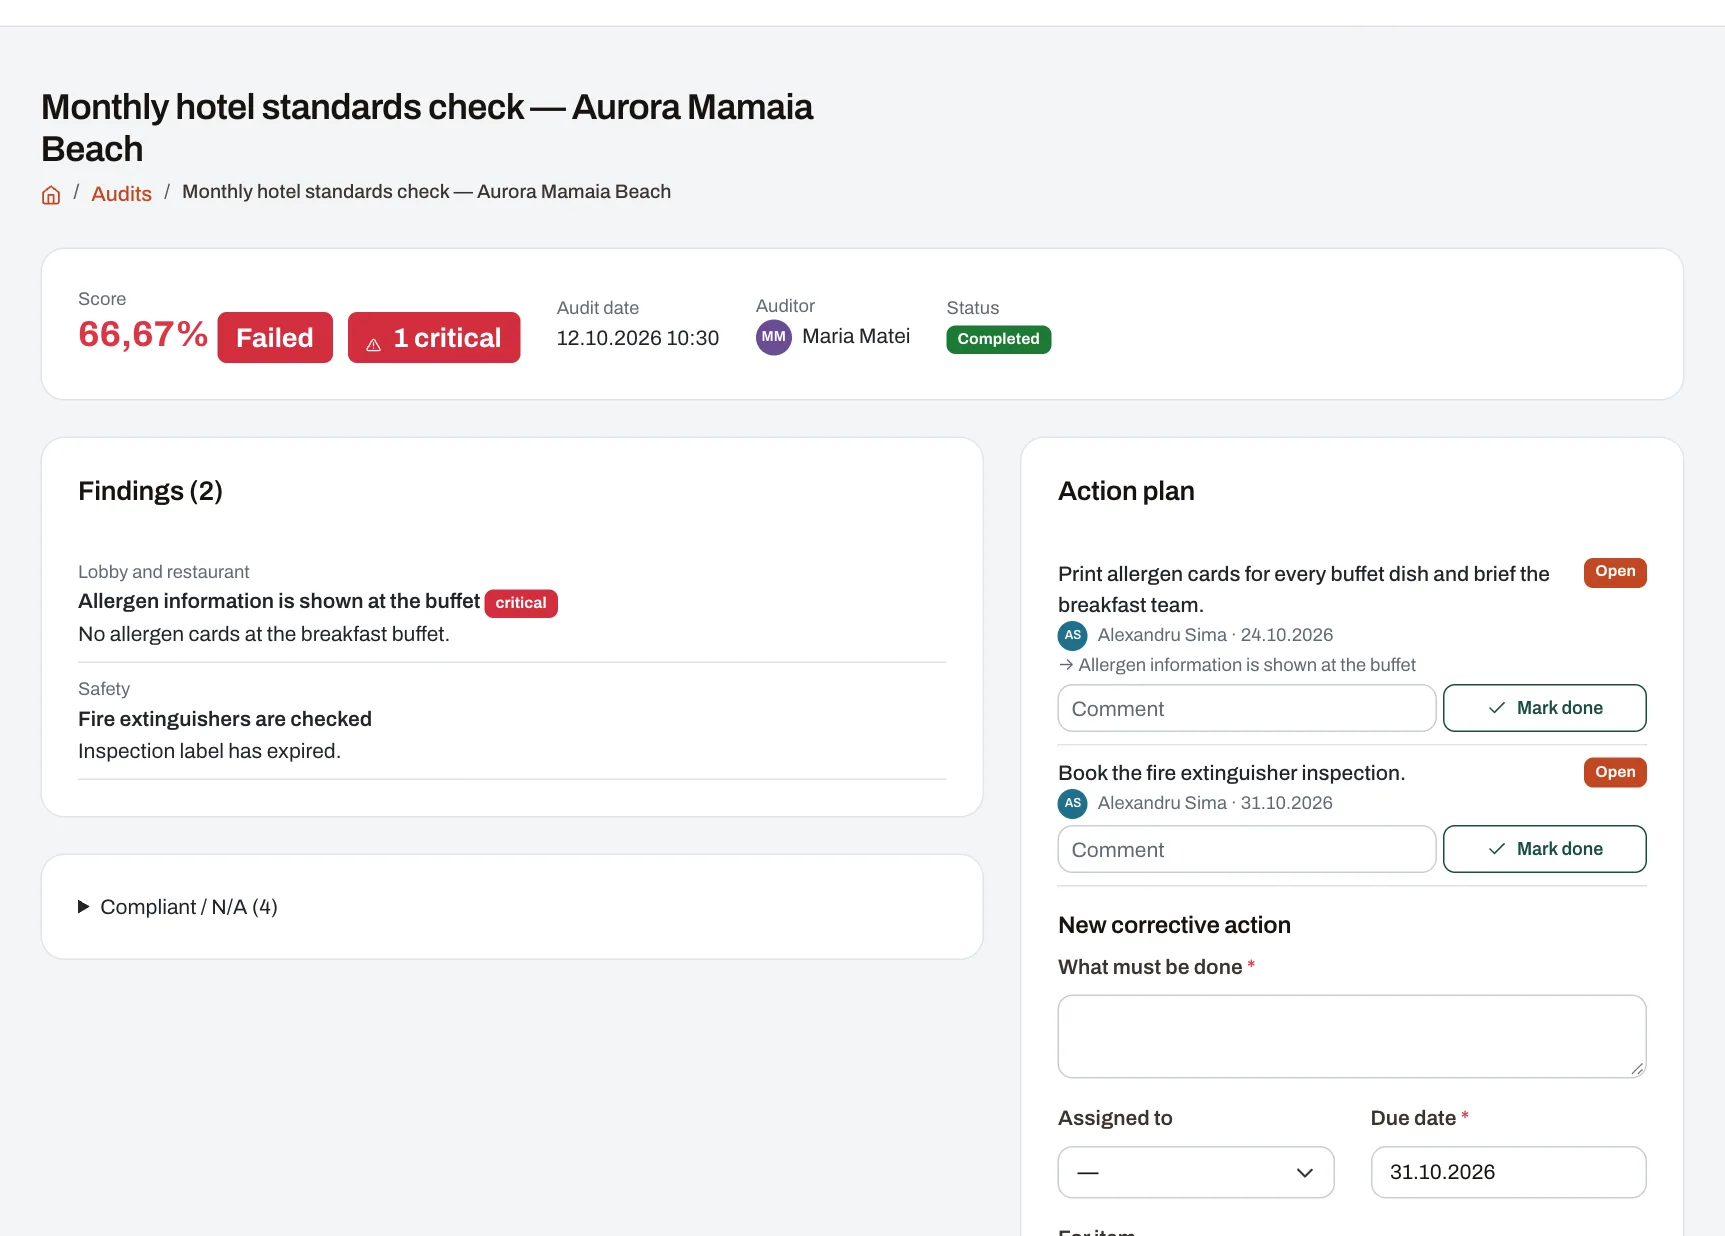Click 'Inspection label has expired.' text
This screenshot has height=1236, width=1725.
(209, 751)
